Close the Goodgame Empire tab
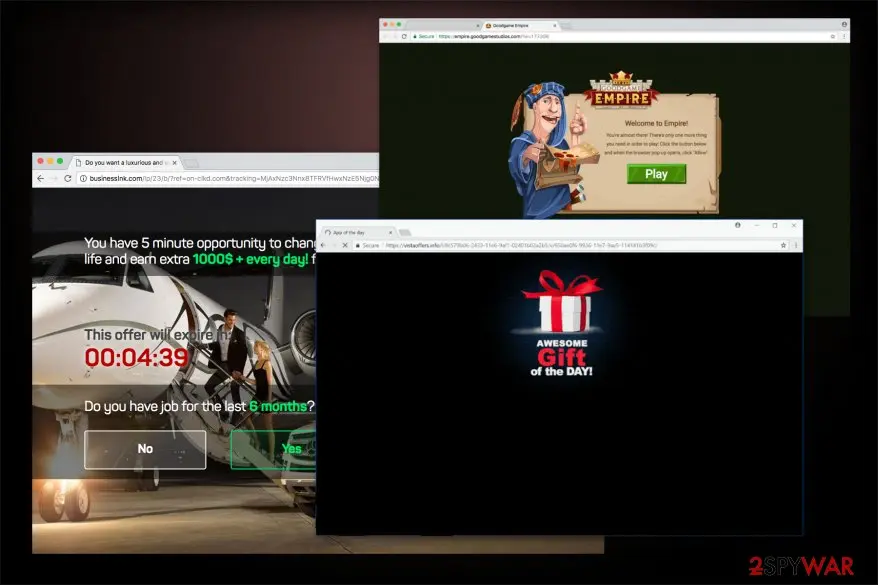Viewport: 878px width, 586px height. click(x=555, y=26)
